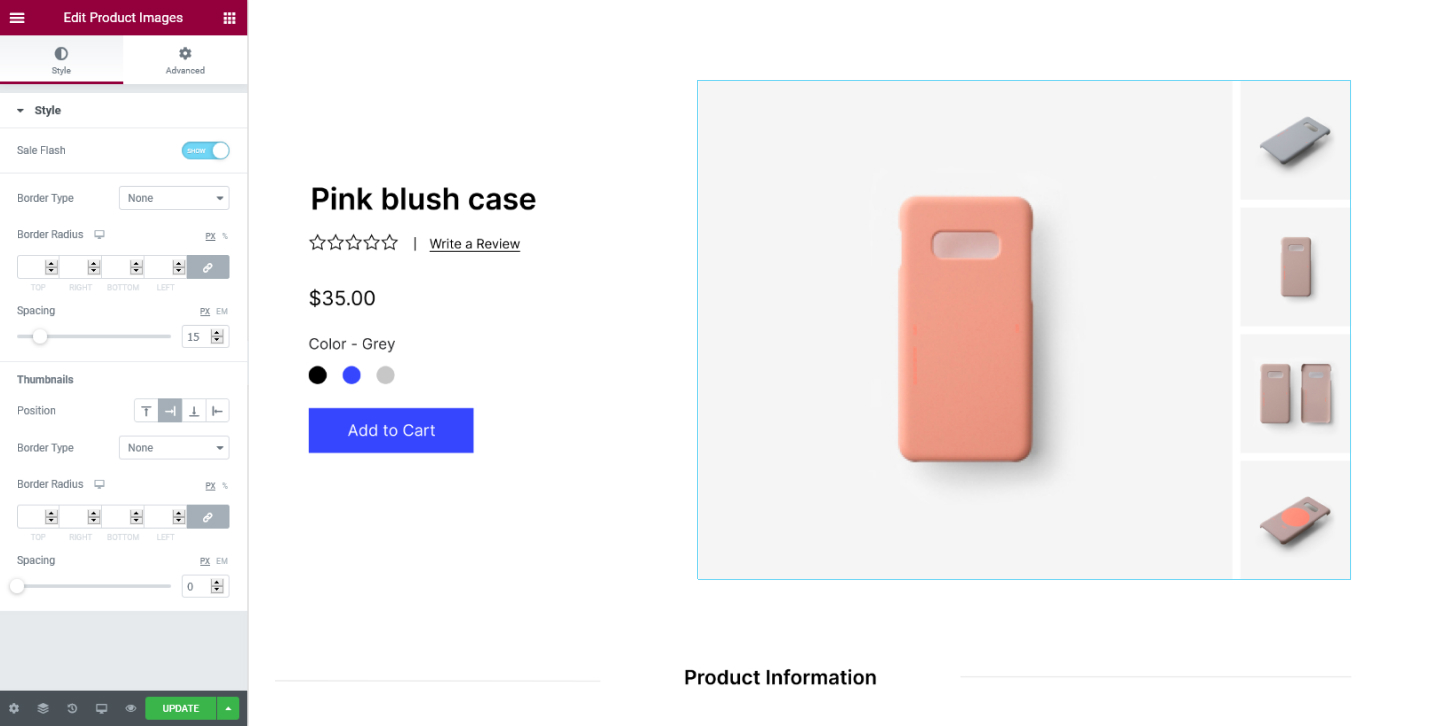Click the Preview Changes eye icon

click(130, 708)
